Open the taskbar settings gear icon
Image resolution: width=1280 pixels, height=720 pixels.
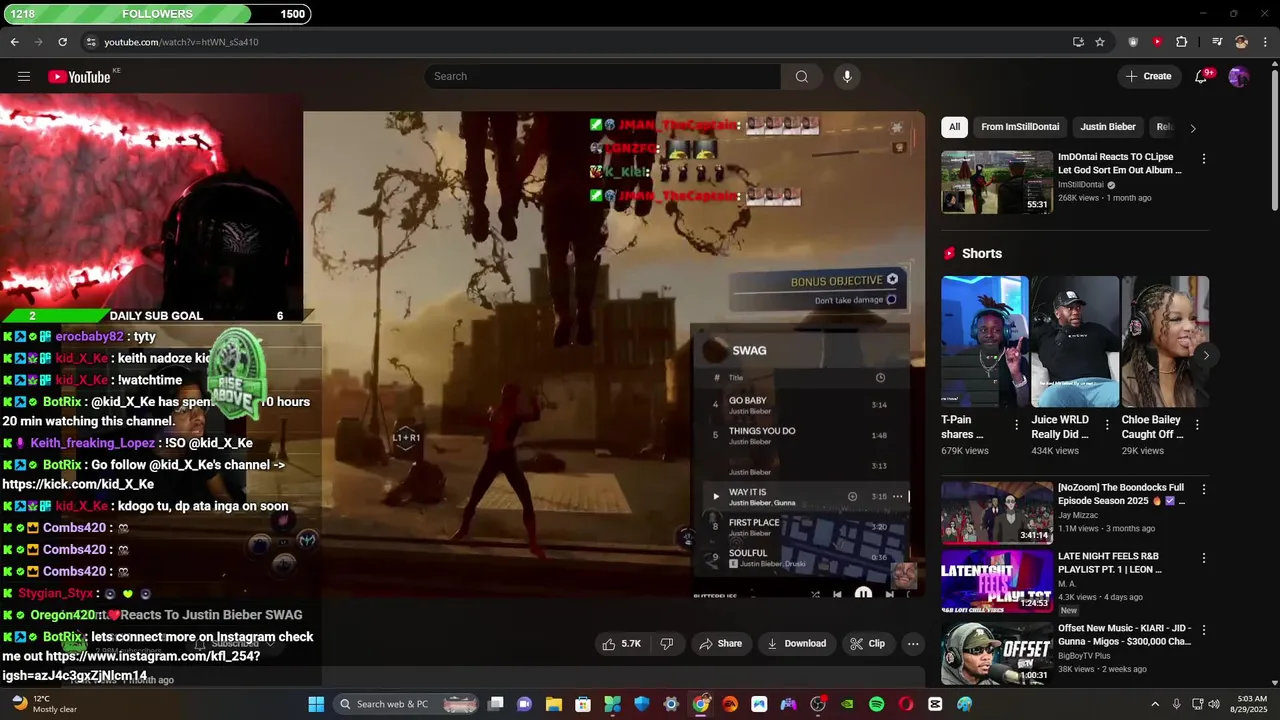[671, 704]
